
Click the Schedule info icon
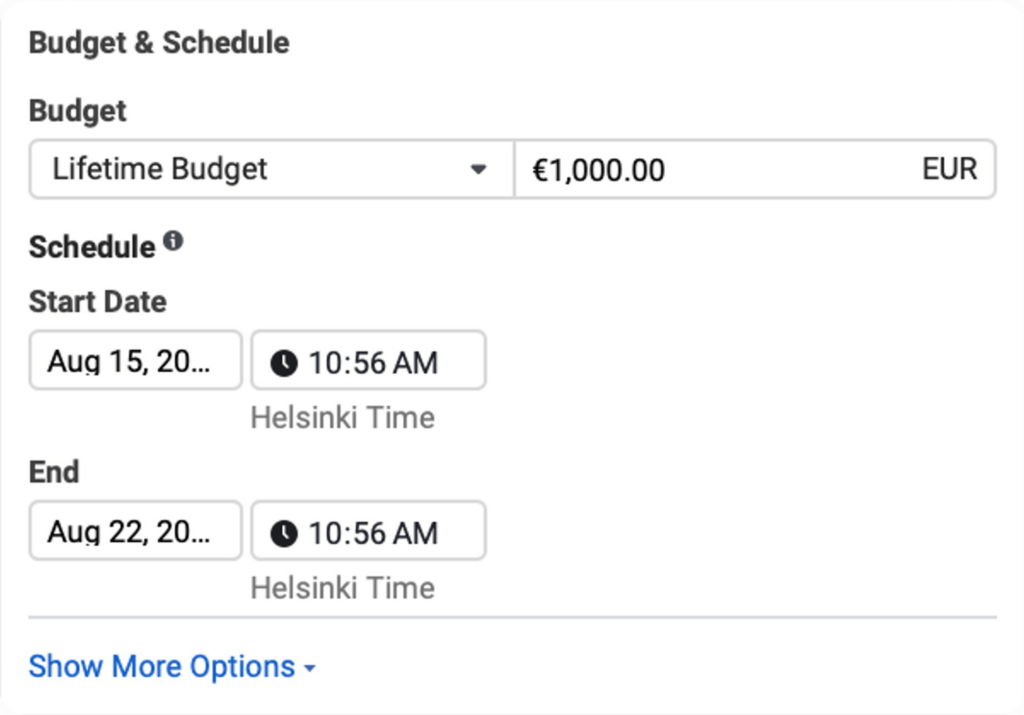(x=173, y=241)
